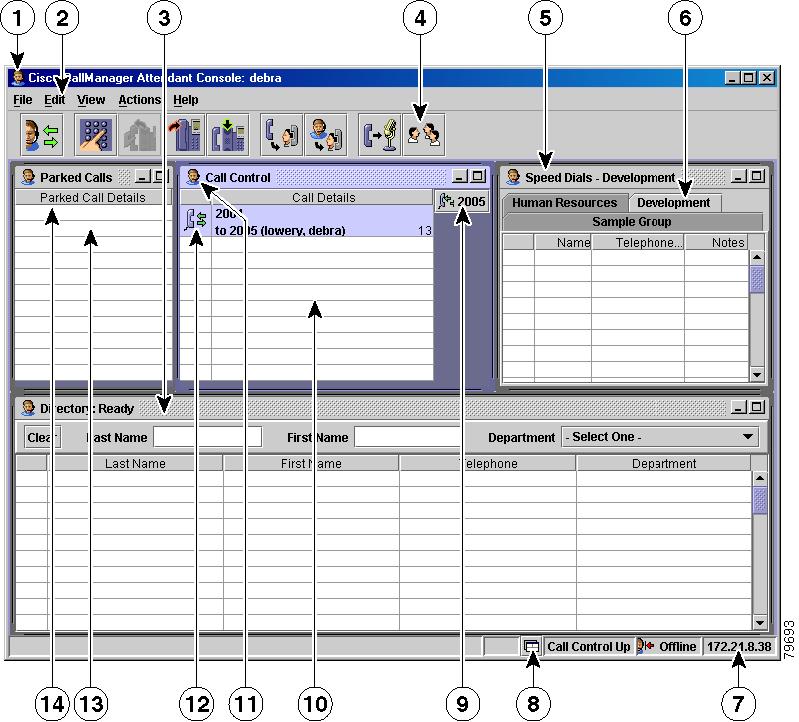This screenshot has width=799, height=722.
Task: Click the Directory scrollbar up arrow
Action: click(x=760, y=478)
